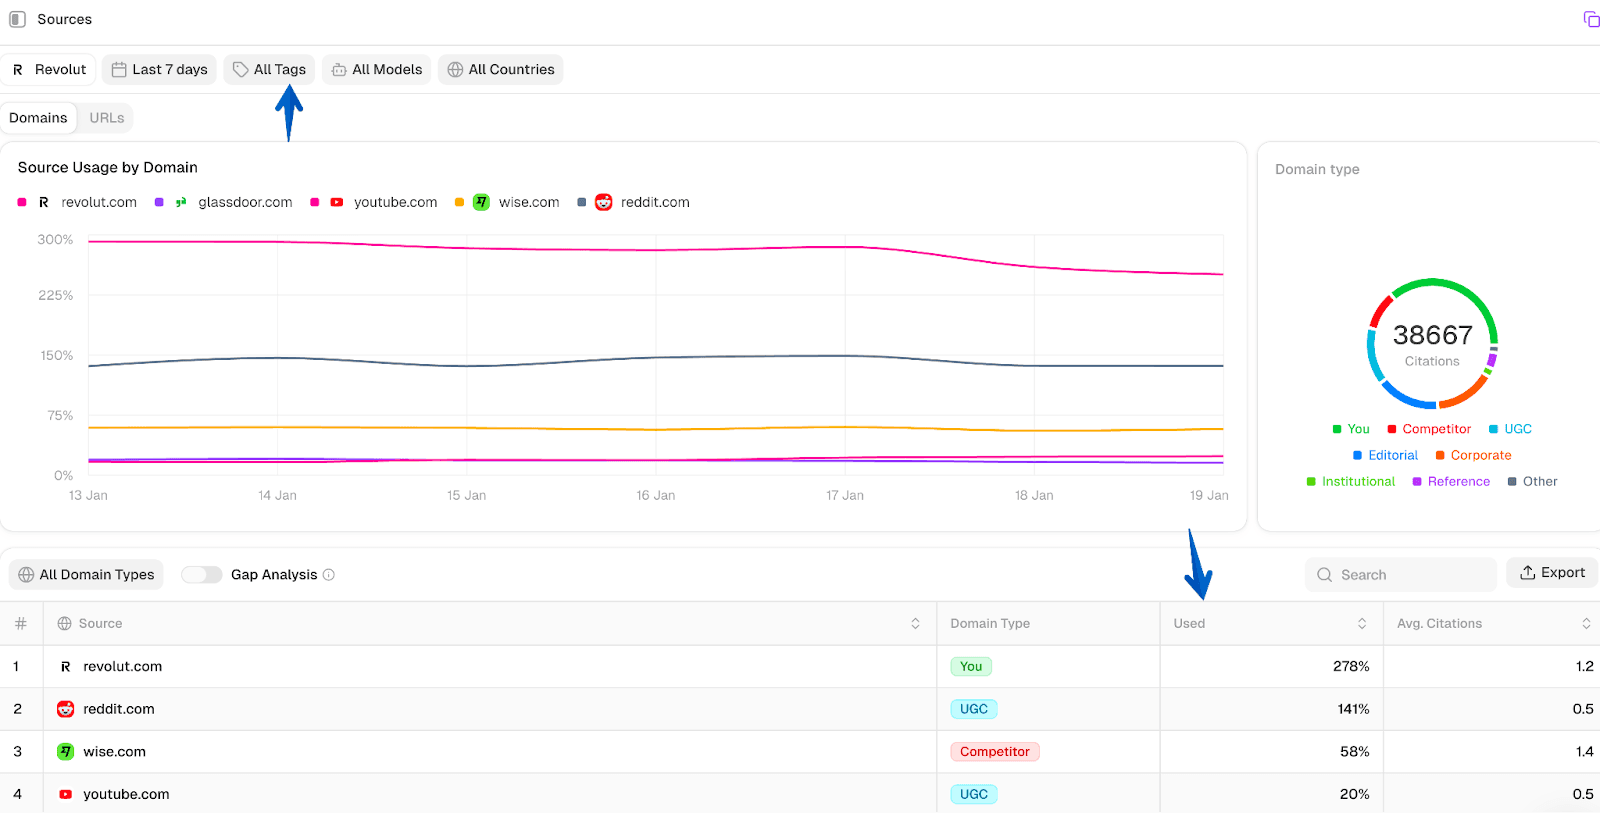Click the Competitor red legend swatch

pos(1392,429)
